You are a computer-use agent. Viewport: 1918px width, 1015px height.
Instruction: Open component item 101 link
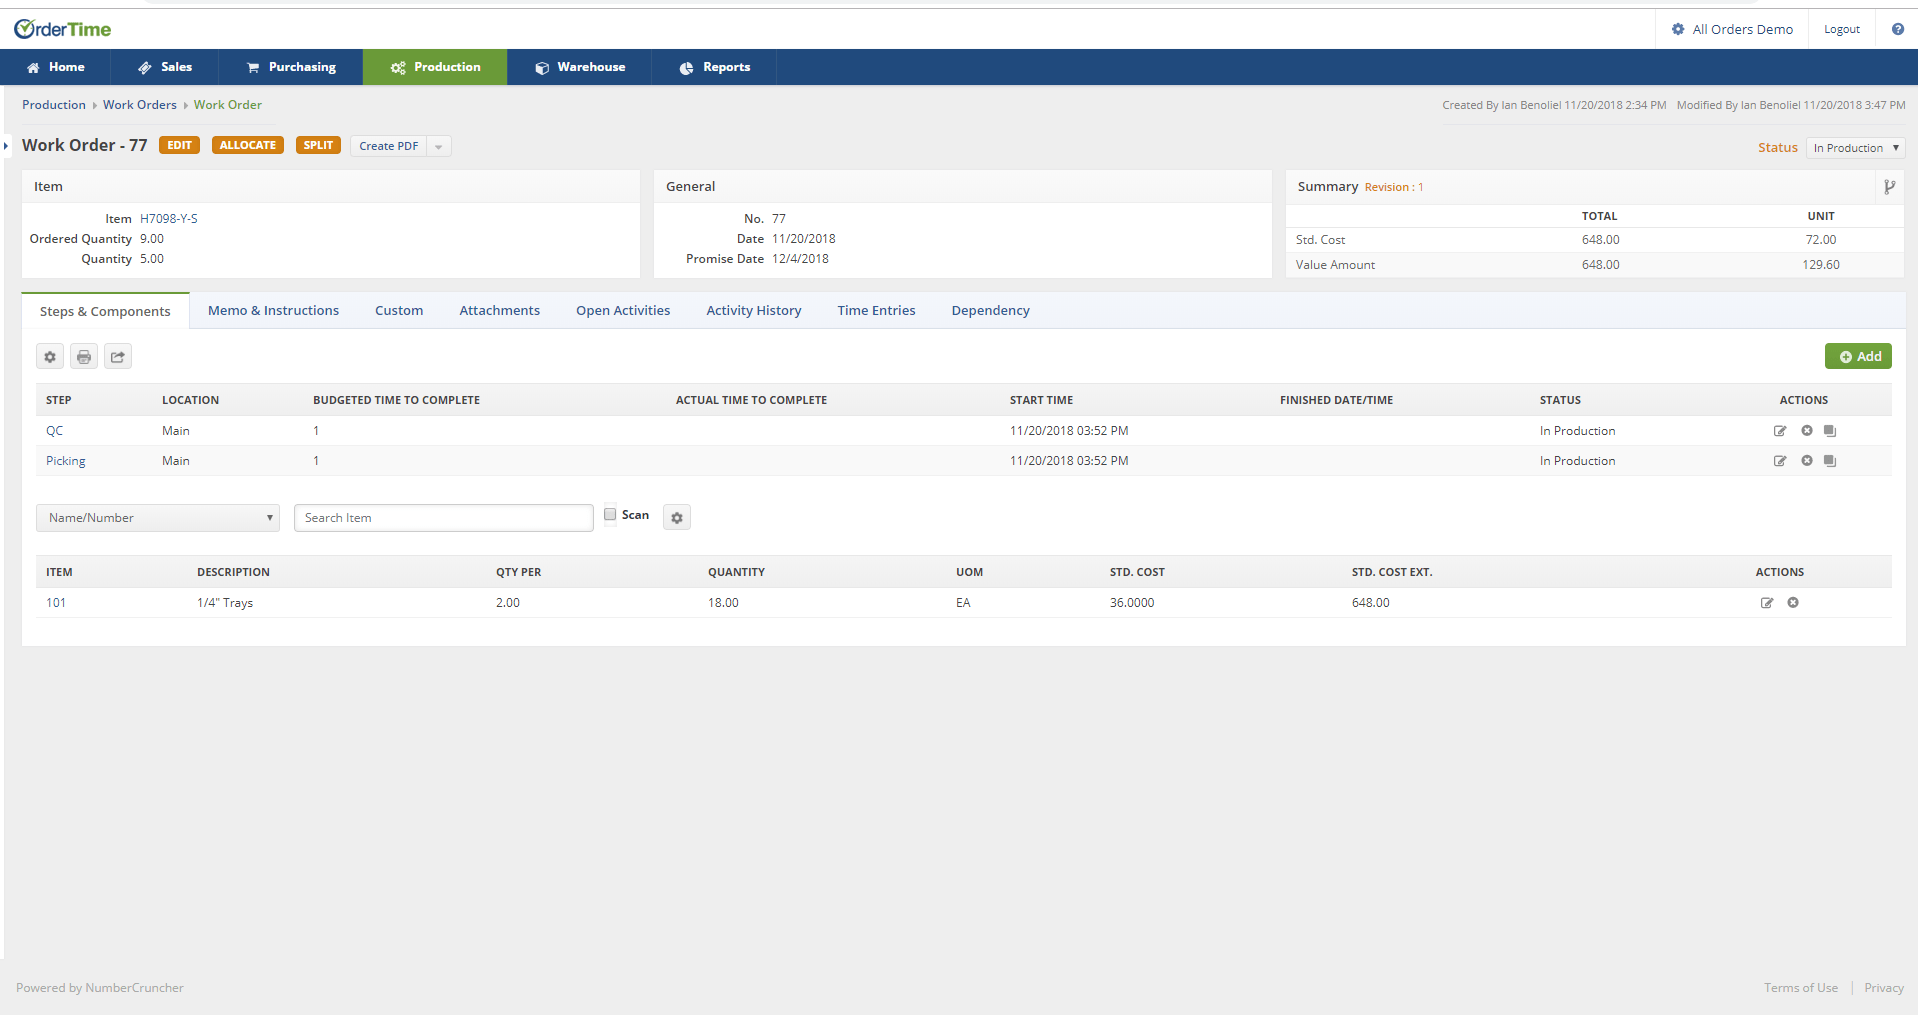pyautogui.click(x=56, y=603)
